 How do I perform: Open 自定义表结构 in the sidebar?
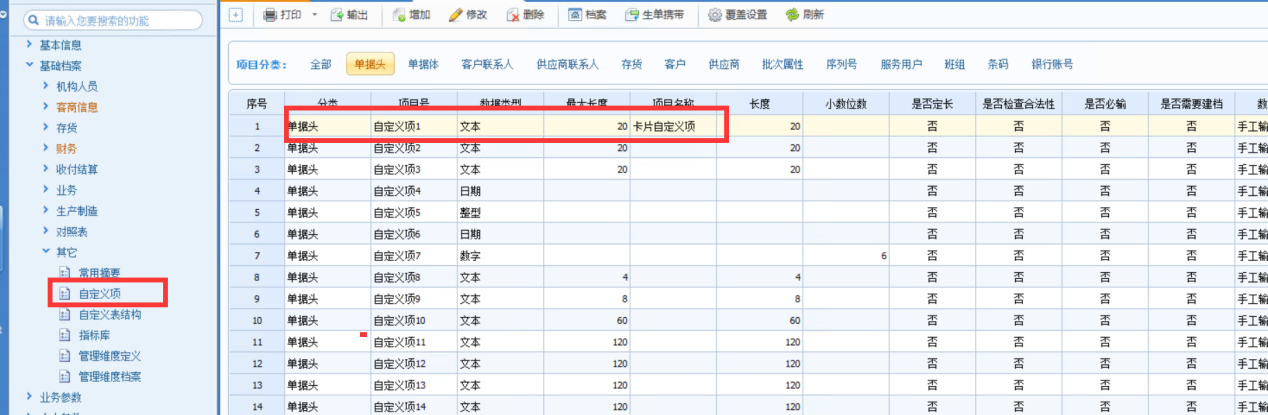tap(109, 315)
